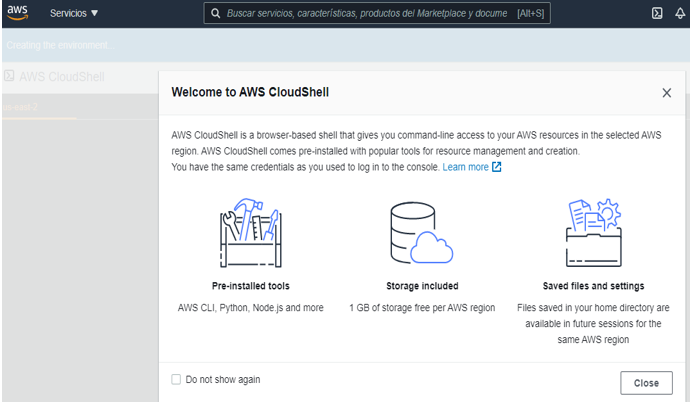Image resolution: width=690 pixels, height=402 pixels.
Task: Click the external link icon next to Learn more
Action: click(496, 167)
